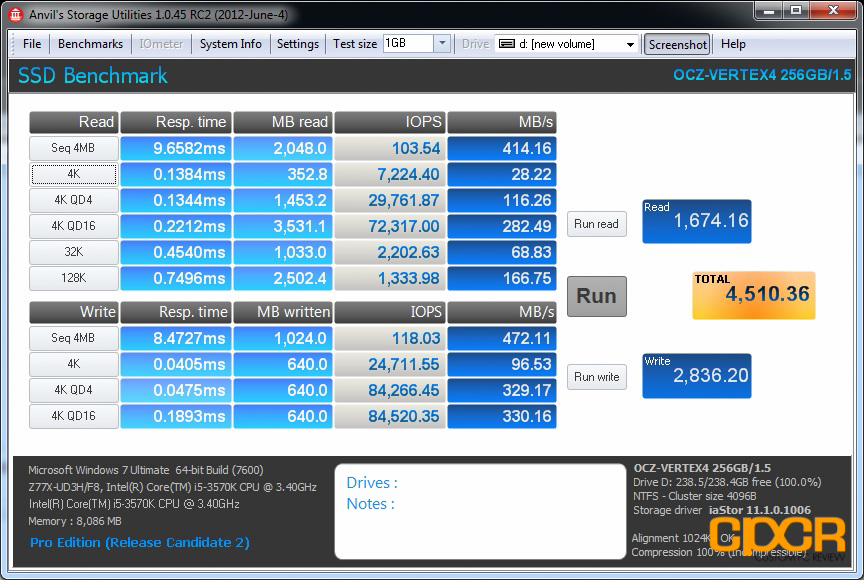Viewport: 864px width, 580px height.
Task: Select the read 4K test button
Action: [x=73, y=175]
